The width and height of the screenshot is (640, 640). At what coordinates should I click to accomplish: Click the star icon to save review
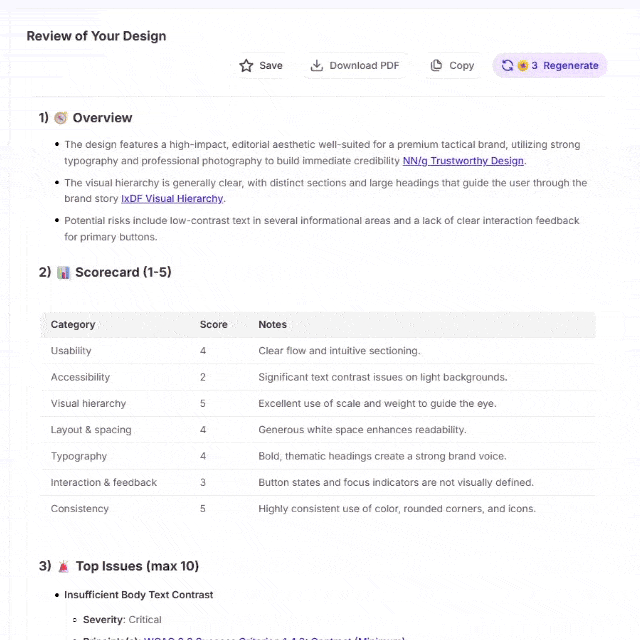tap(246, 66)
